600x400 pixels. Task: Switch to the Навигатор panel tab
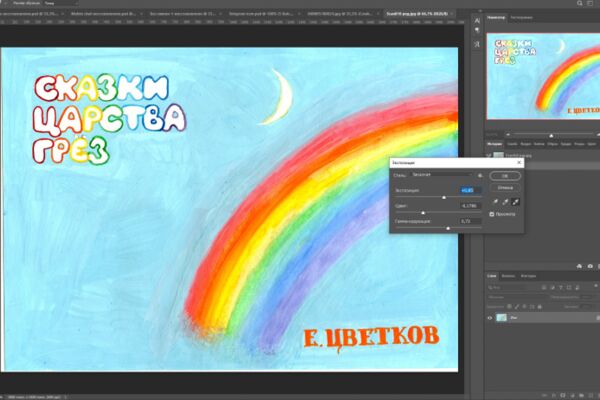click(496, 18)
